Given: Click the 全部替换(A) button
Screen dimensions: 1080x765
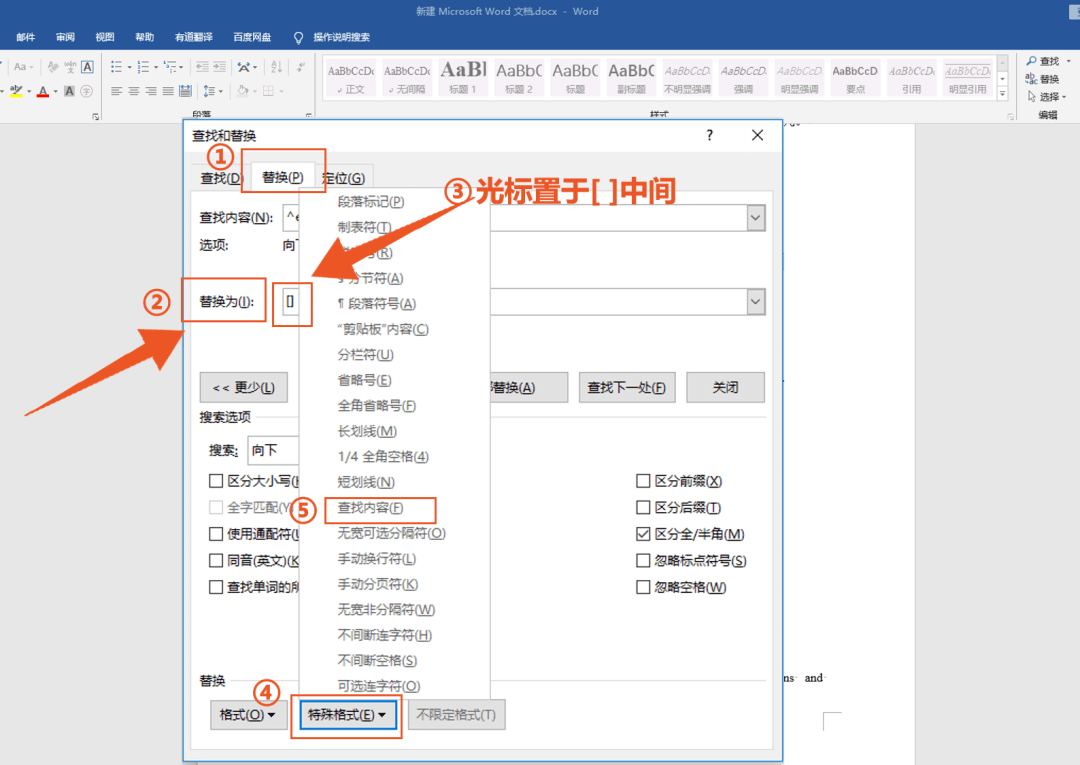Looking at the screenshot, I should [x=529, y=388].
